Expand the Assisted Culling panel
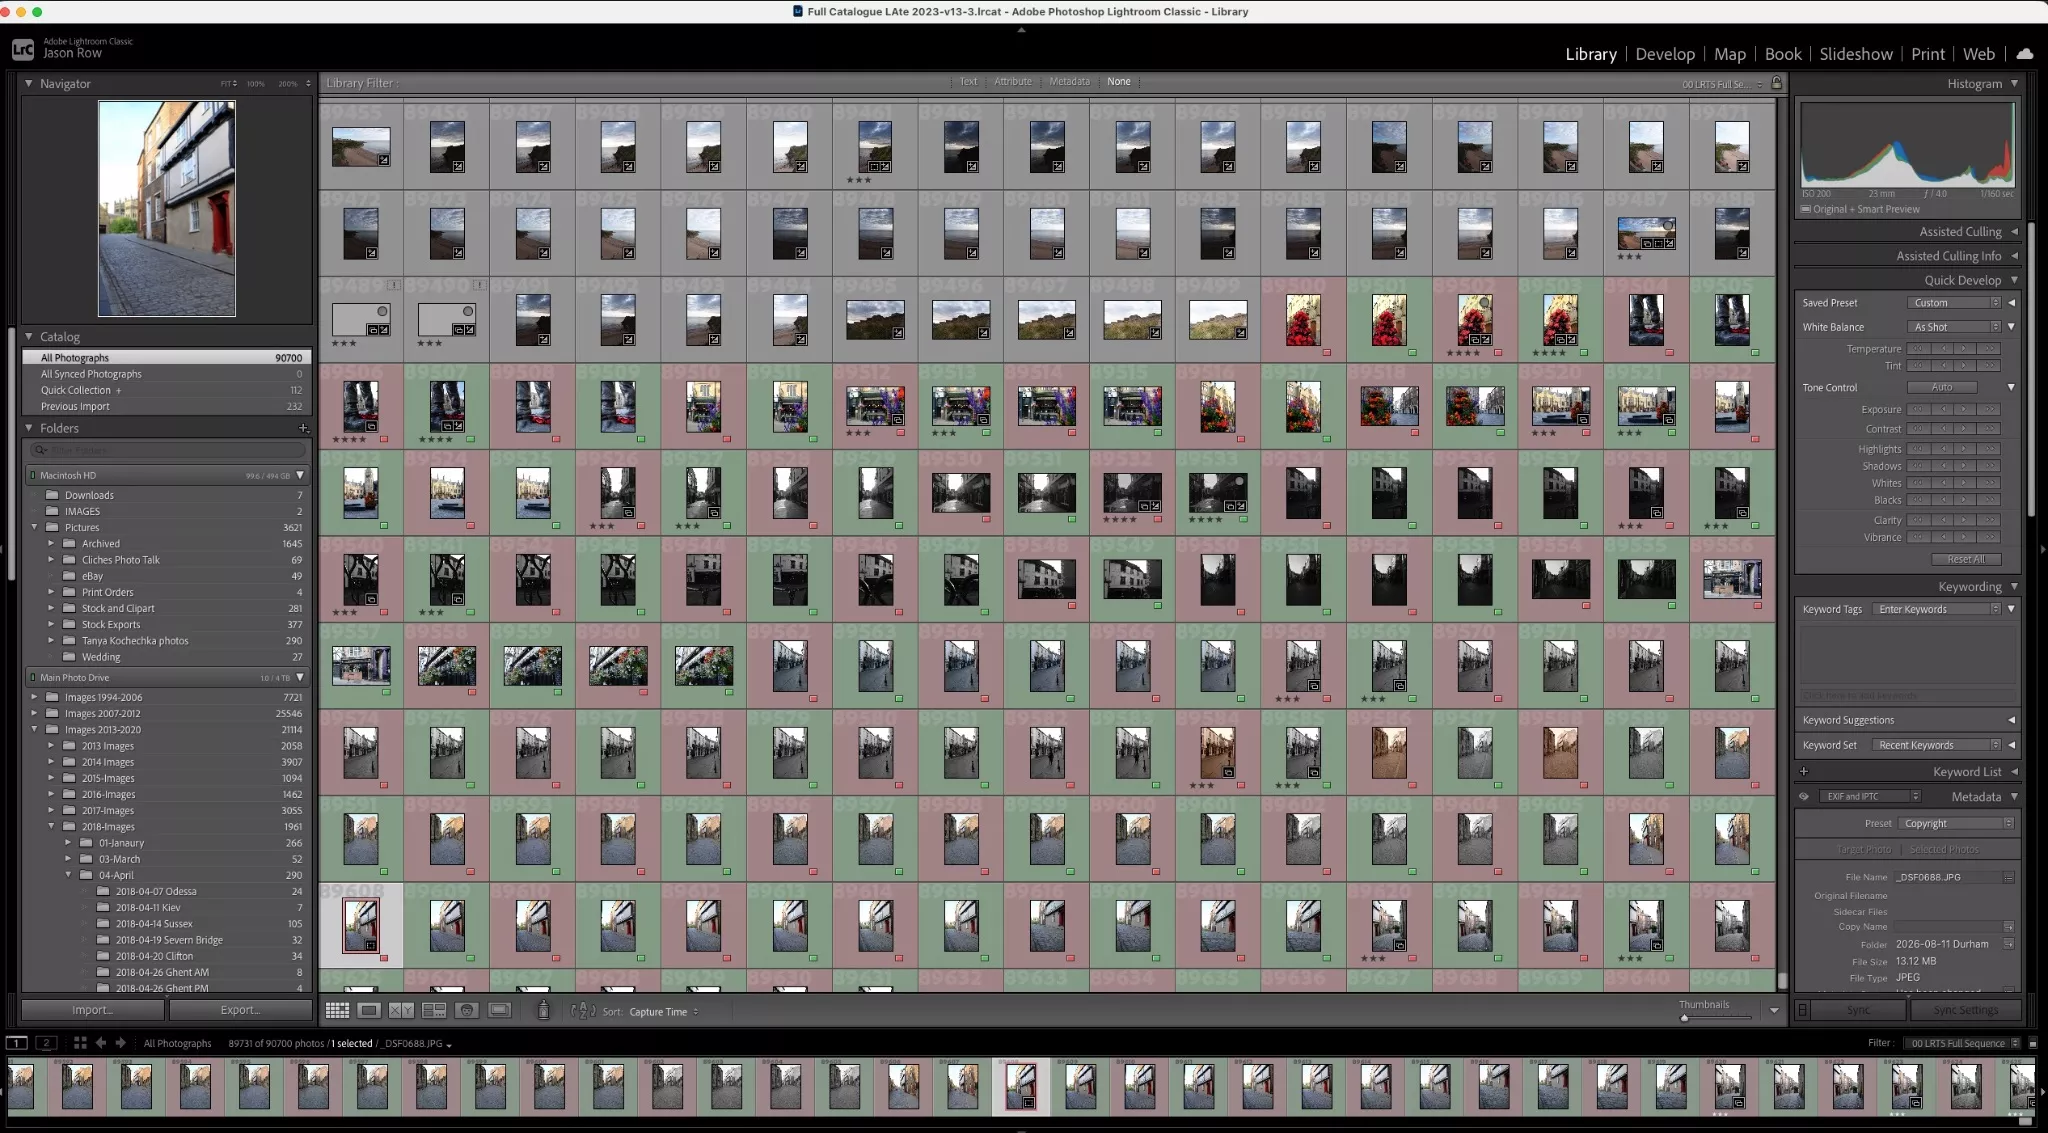The image size is (2048, 1133). [2014, 232]
